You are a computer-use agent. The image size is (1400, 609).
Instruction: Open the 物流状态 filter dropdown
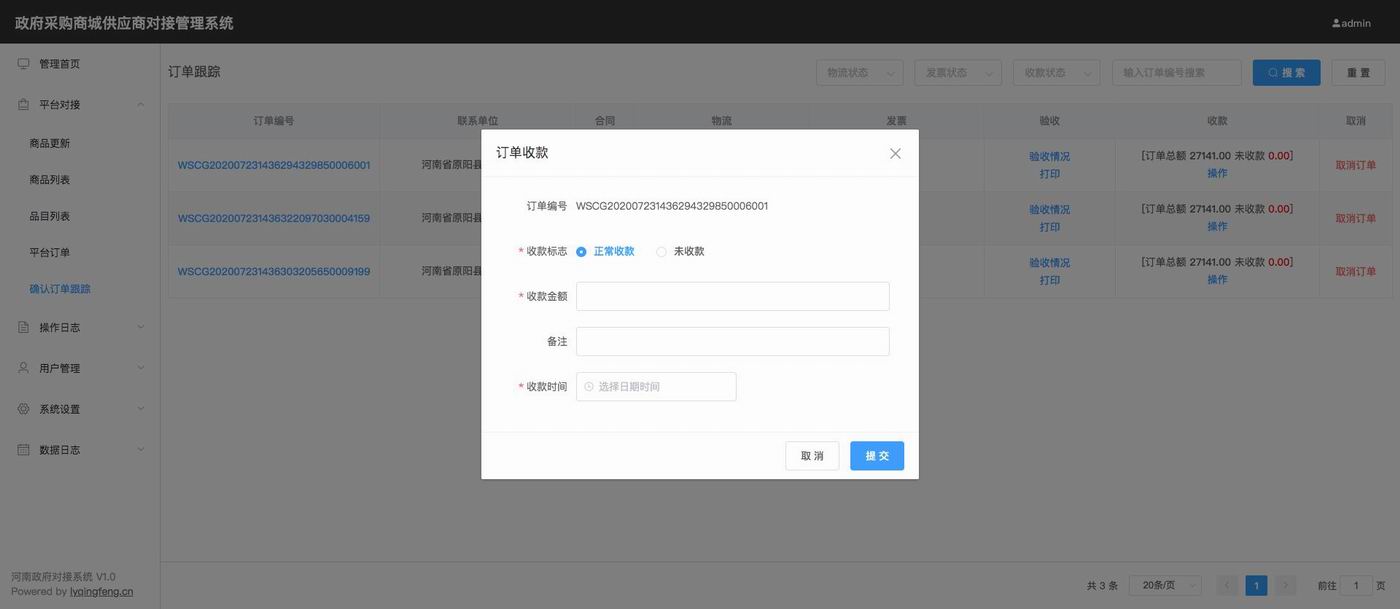859,73
